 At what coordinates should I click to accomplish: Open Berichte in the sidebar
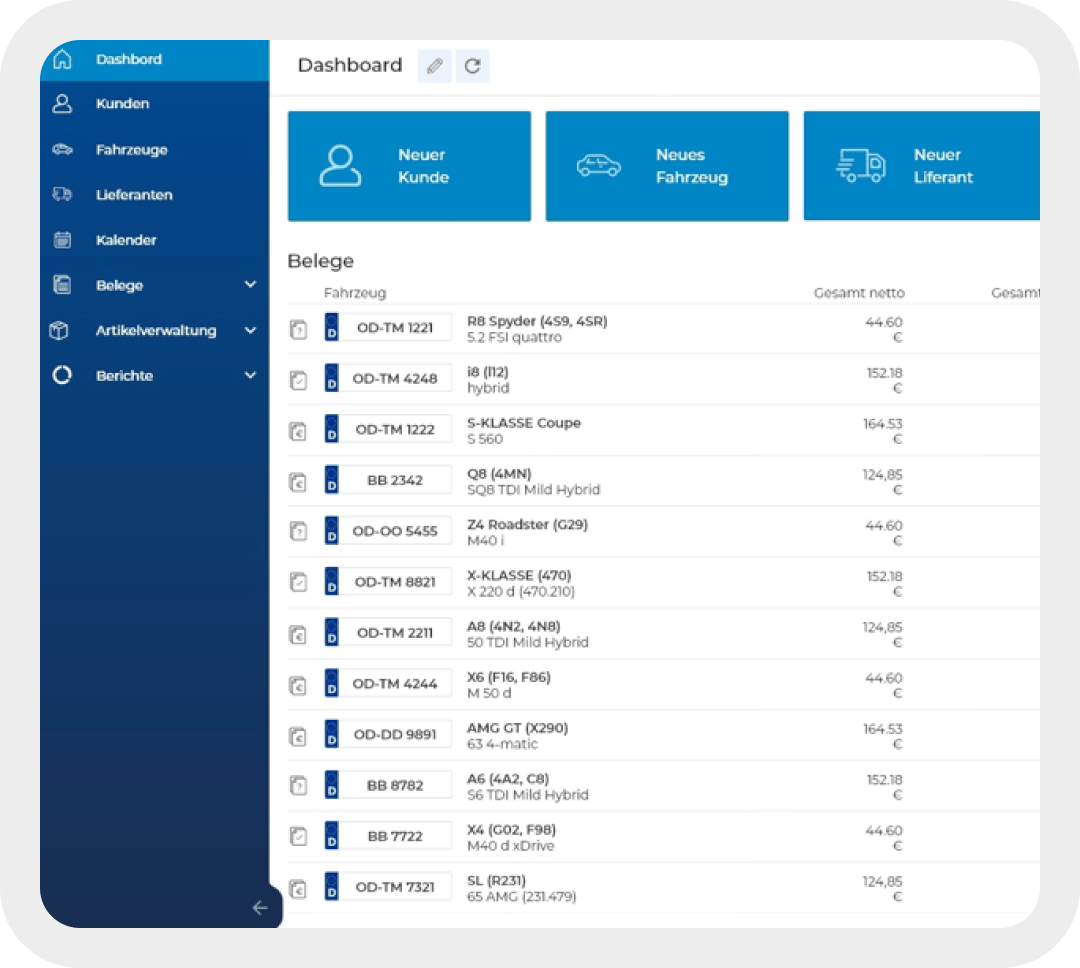[x=154, y=375]
